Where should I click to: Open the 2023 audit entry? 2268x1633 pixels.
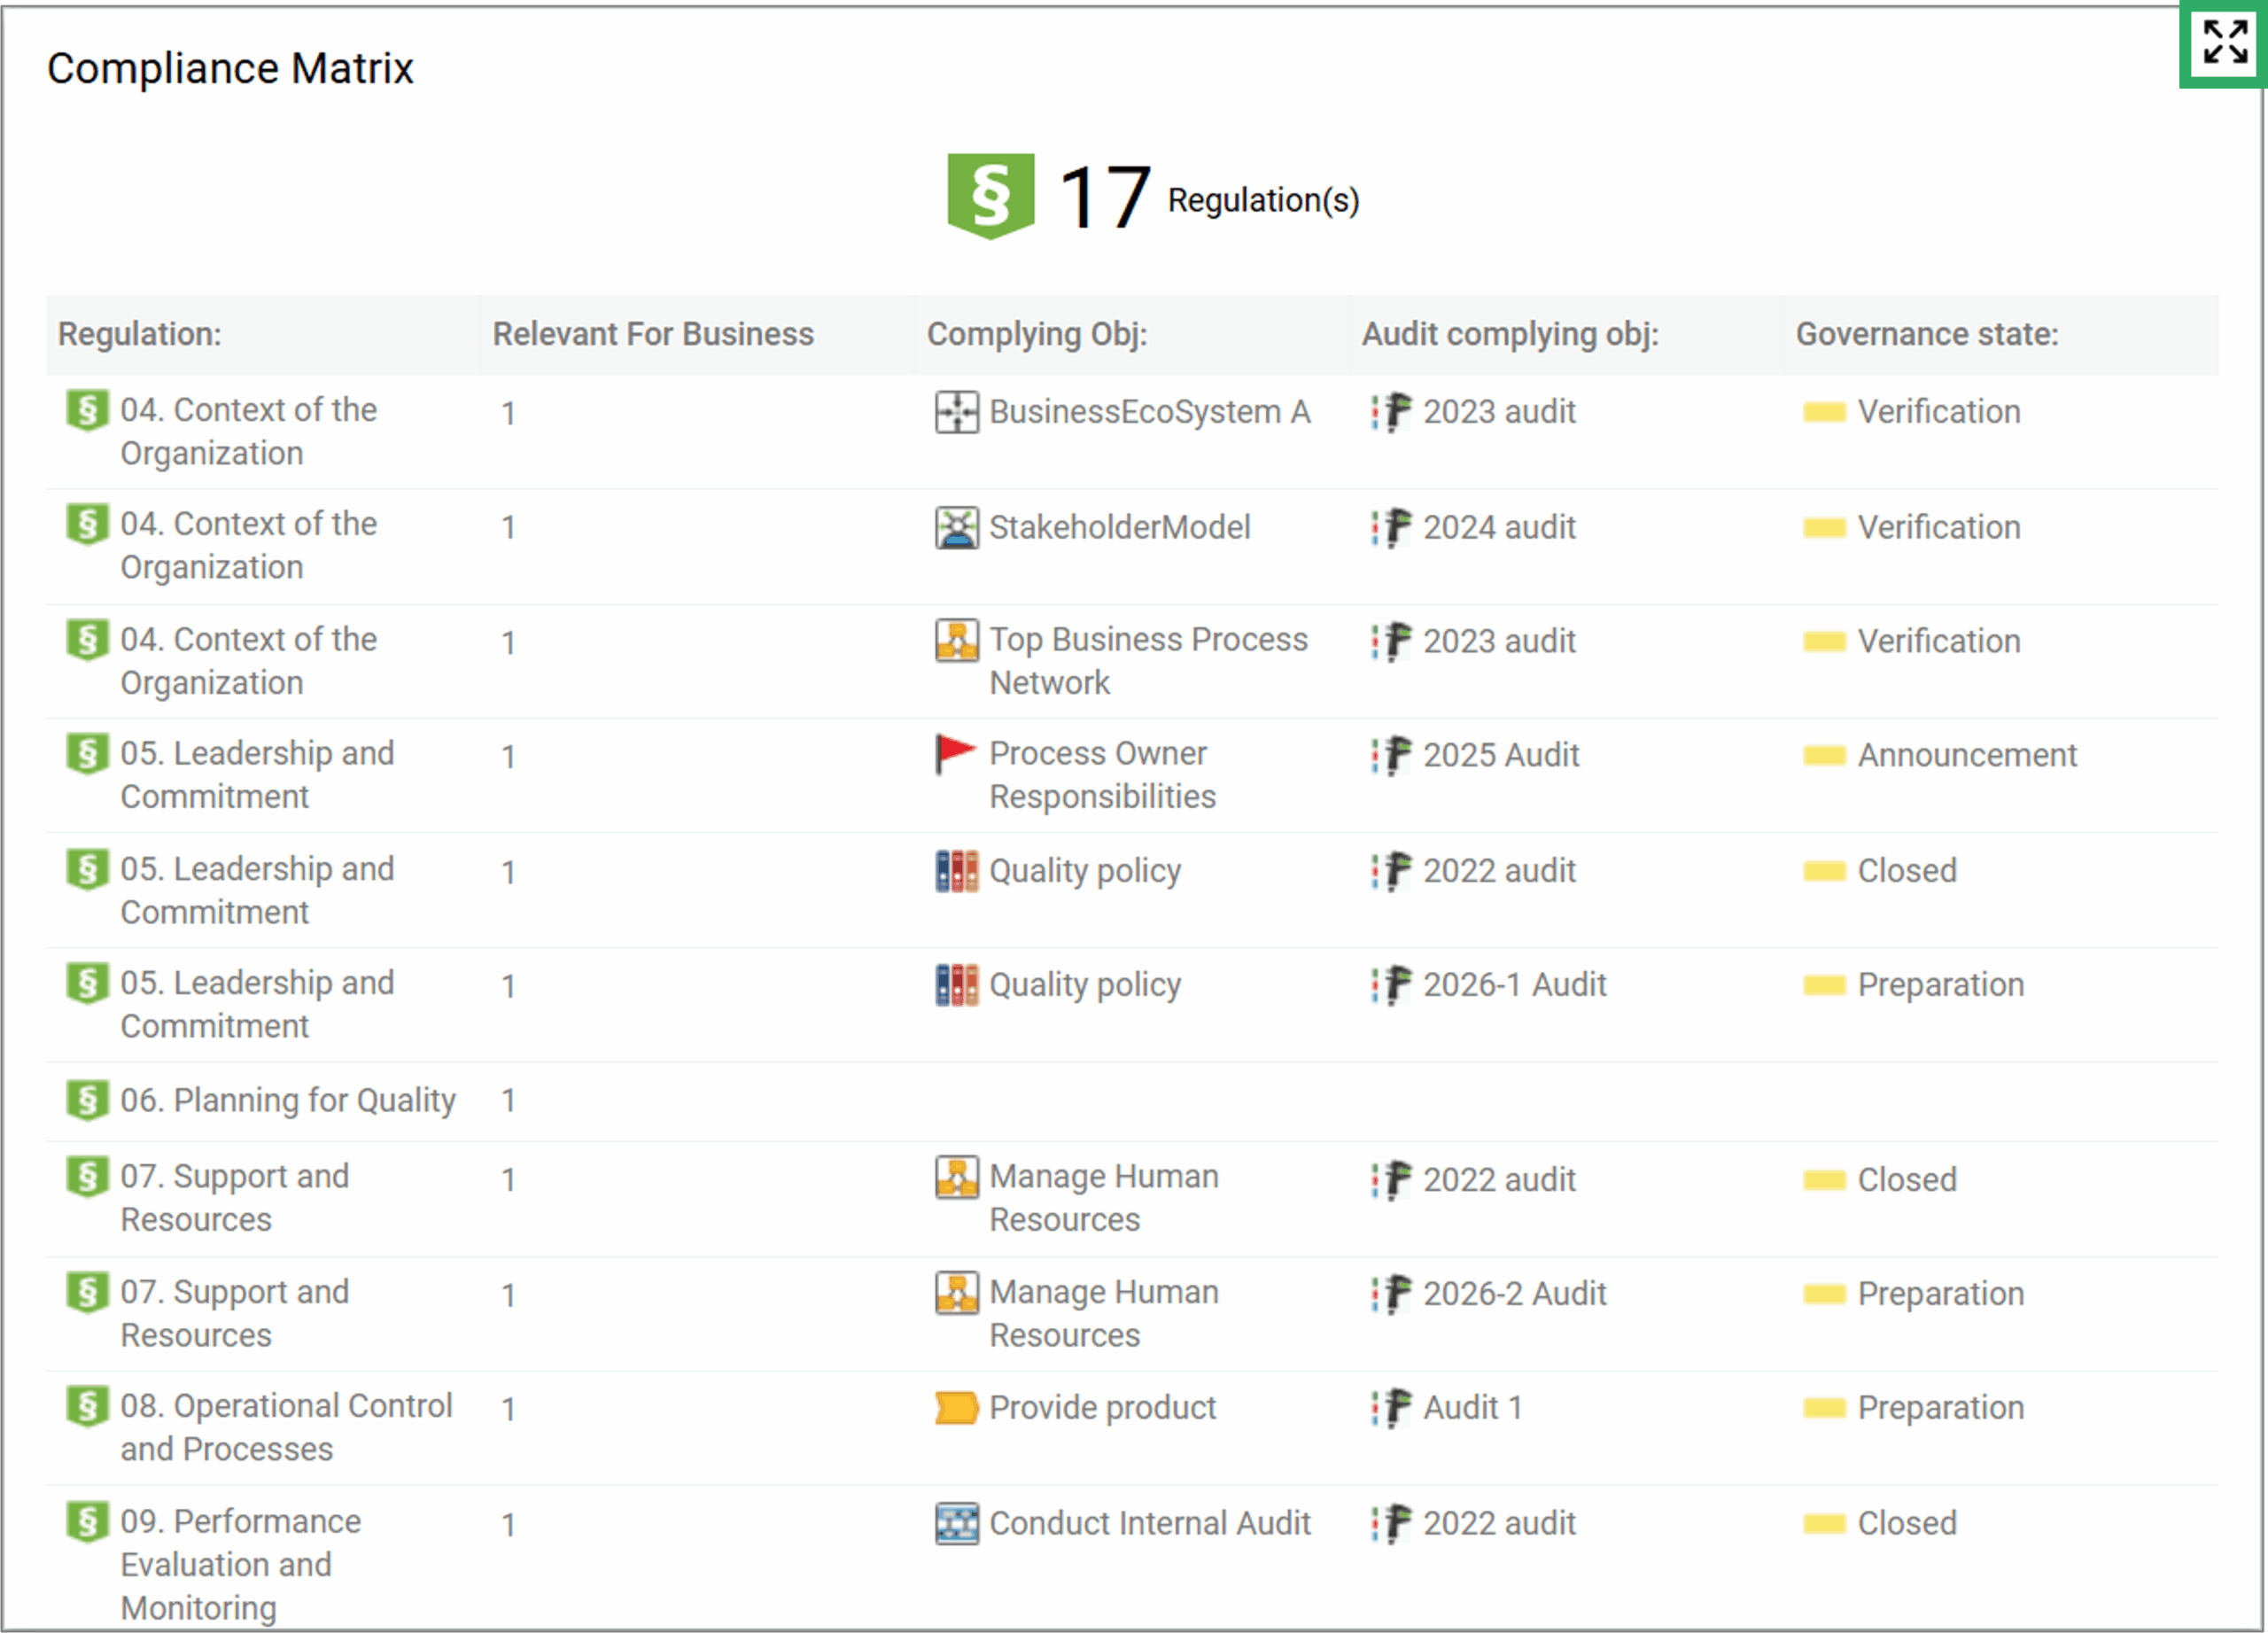coord(1498,412)
